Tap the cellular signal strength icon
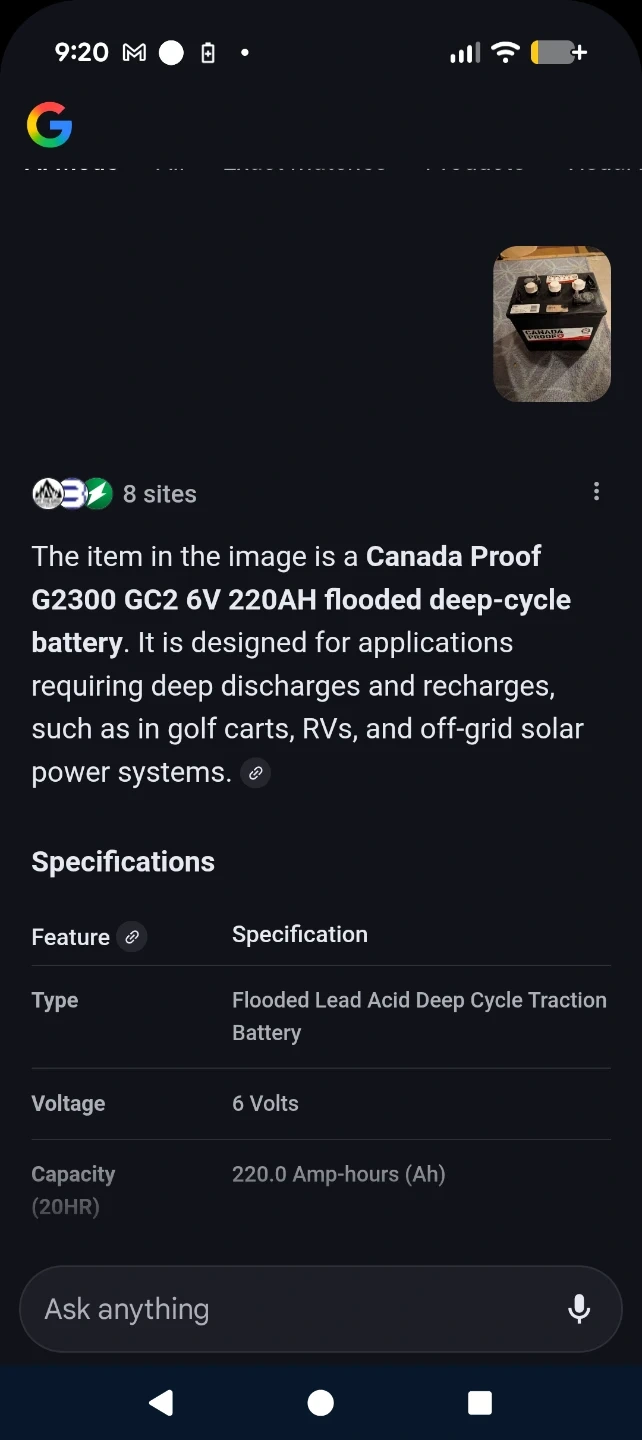 point(464,53)
